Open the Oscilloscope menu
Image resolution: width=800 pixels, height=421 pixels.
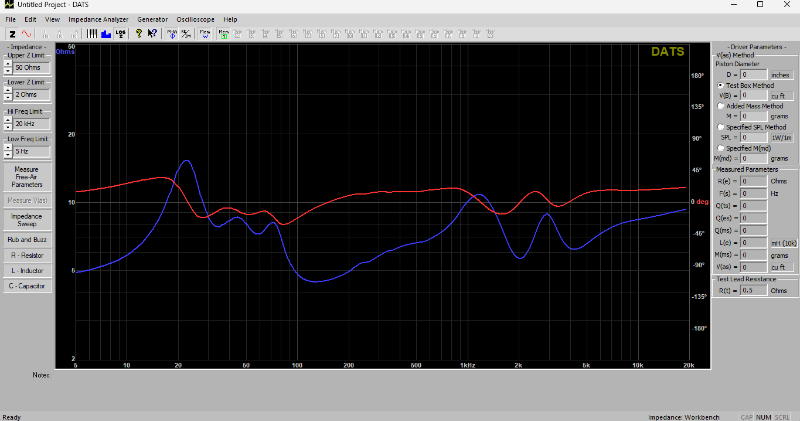pos(195,19)
